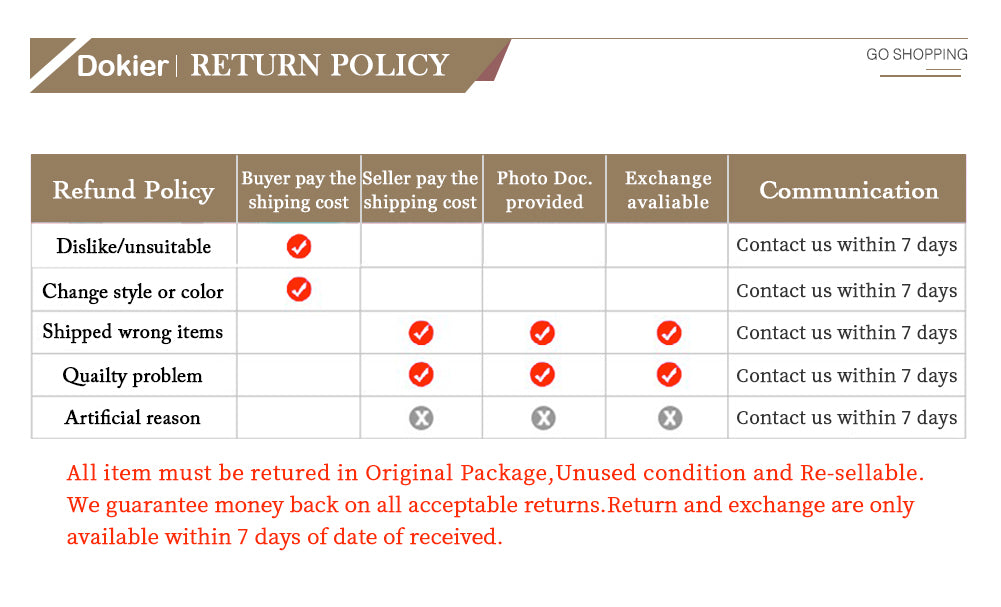Click the Communication column header
Screen dimensions: 1001x607
click(x=848, y=190)
